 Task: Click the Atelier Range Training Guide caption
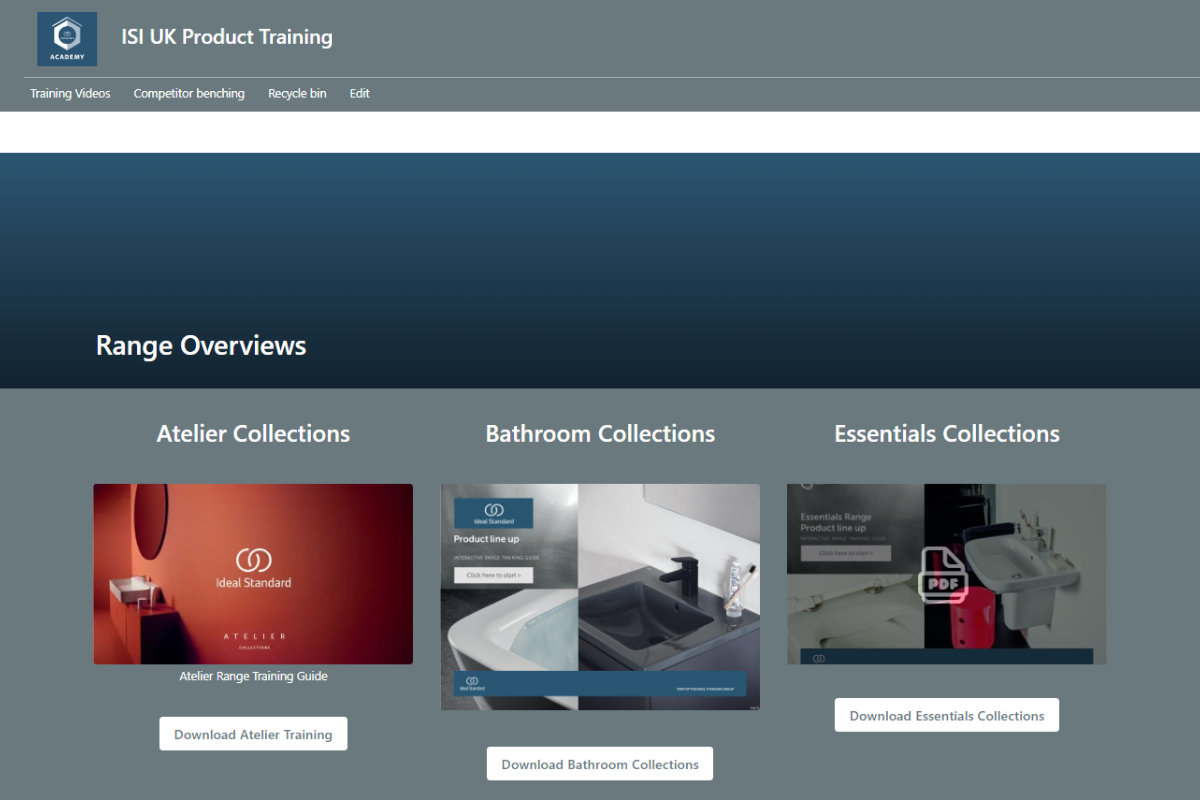(x=253, y=676)
